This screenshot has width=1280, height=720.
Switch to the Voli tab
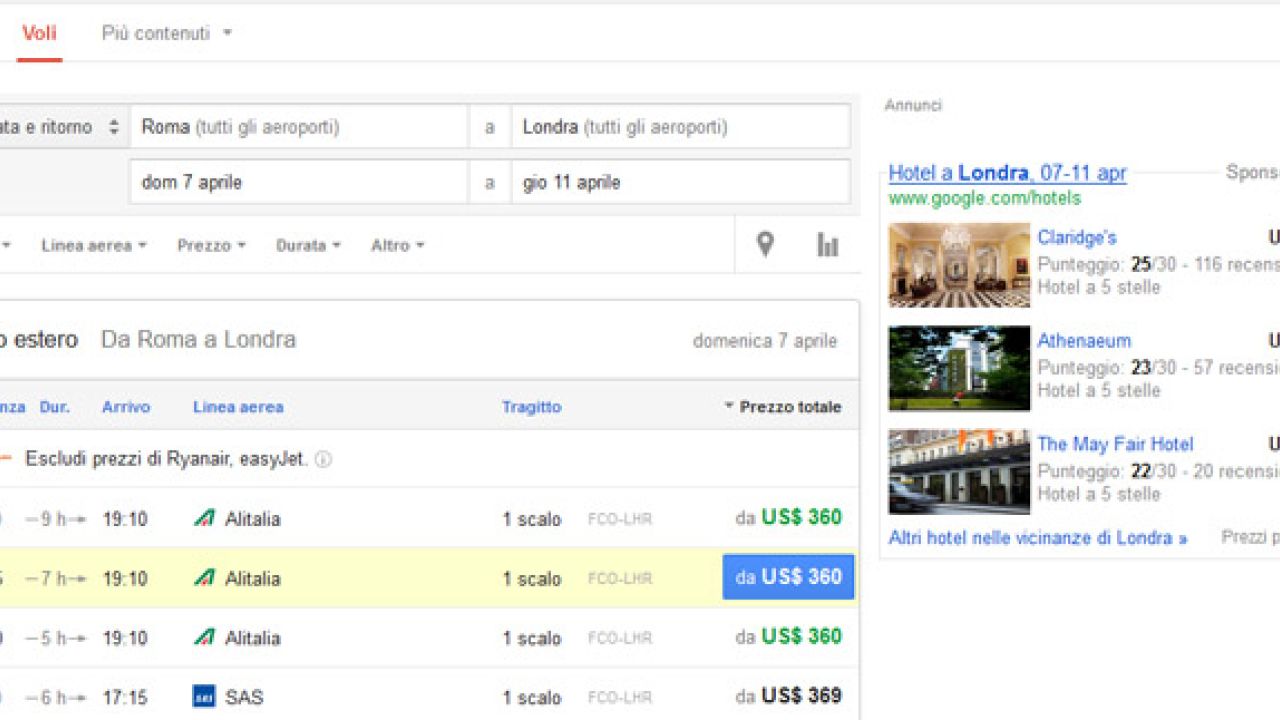(x=39, y=33)
